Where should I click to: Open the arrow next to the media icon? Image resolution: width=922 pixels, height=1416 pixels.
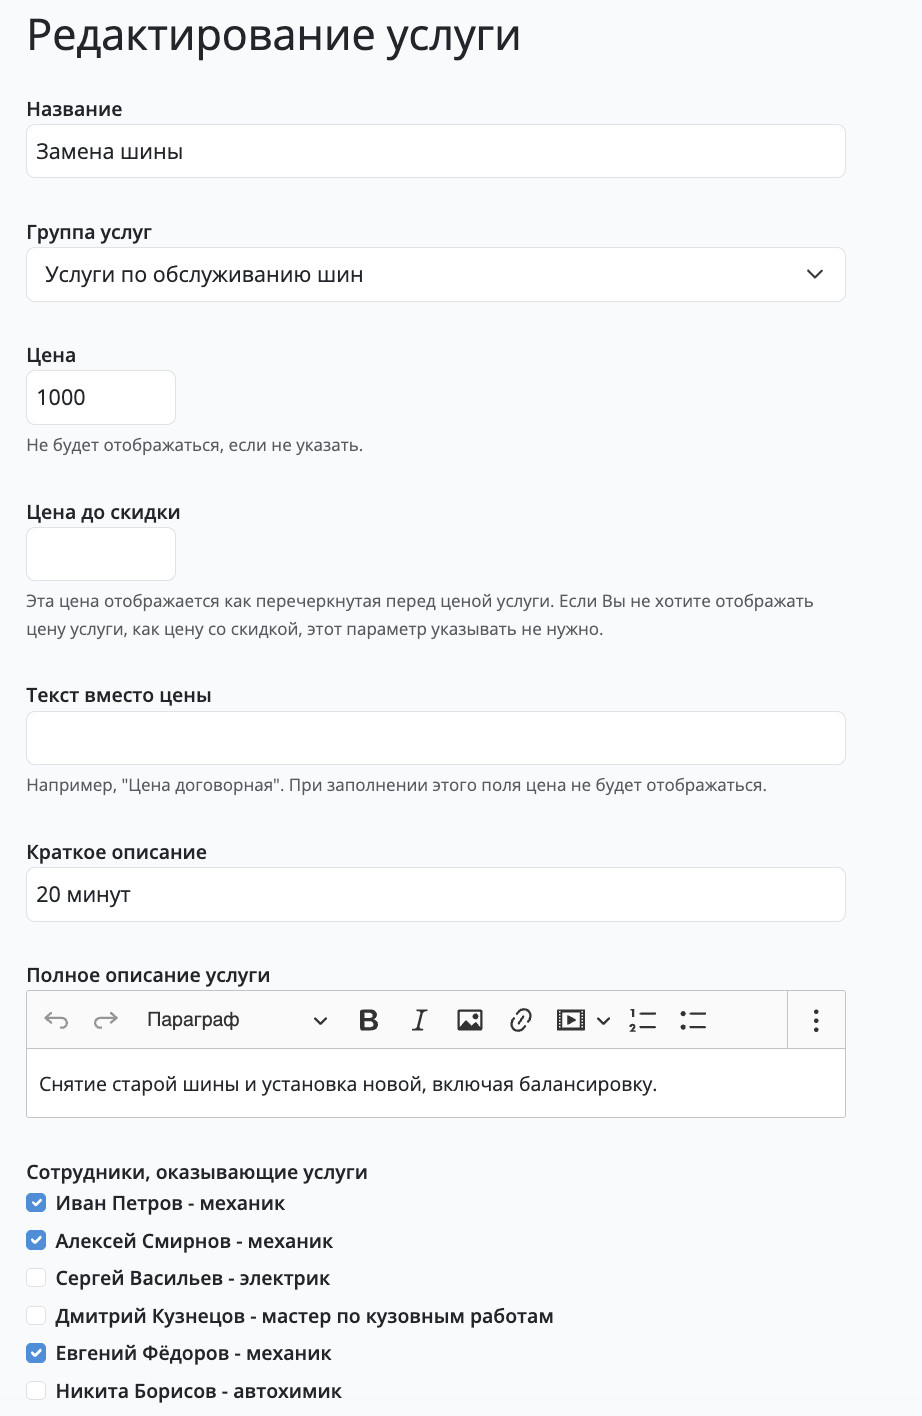coord(603,1021)
